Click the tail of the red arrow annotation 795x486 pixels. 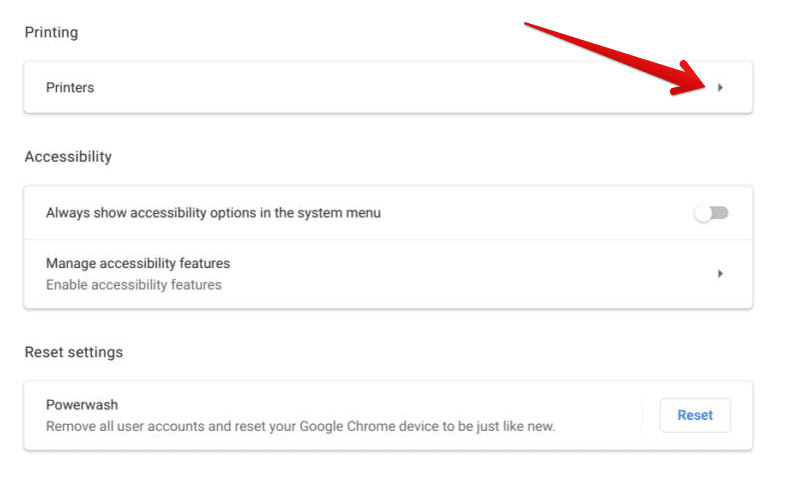click(532, 25)
